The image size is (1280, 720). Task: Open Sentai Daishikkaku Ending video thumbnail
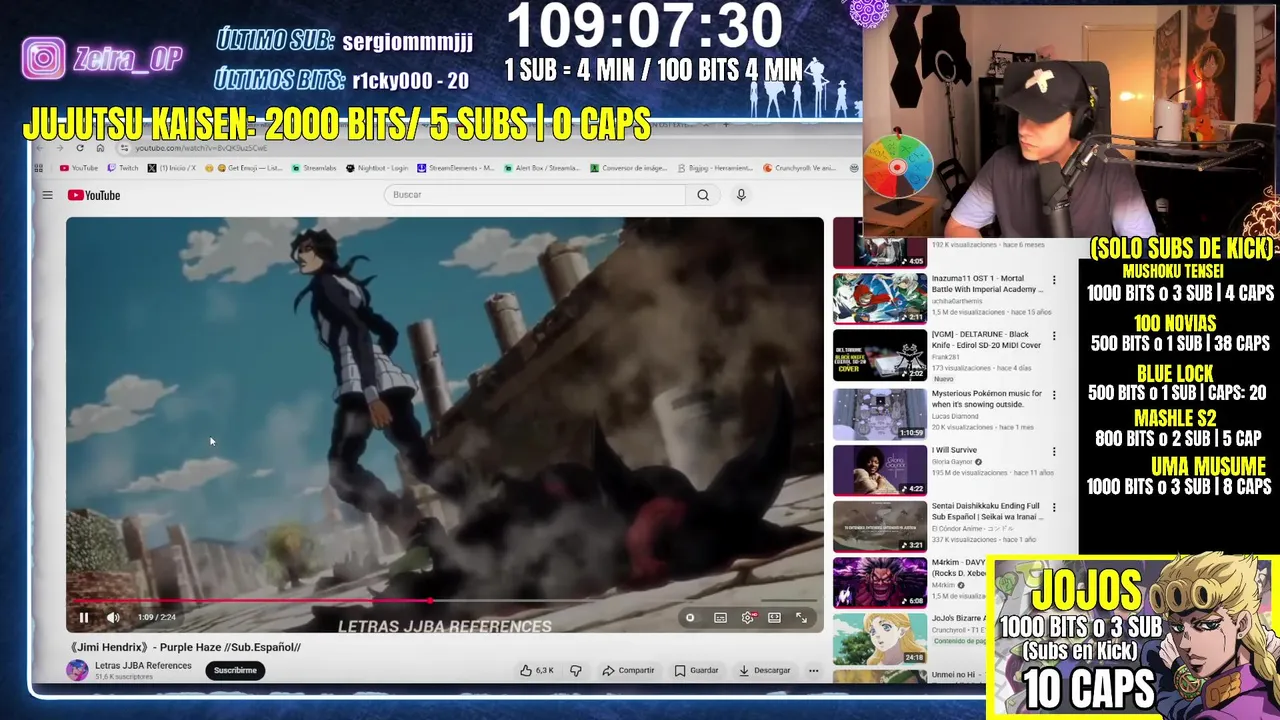pyautogui.click(x=880, y=525)
